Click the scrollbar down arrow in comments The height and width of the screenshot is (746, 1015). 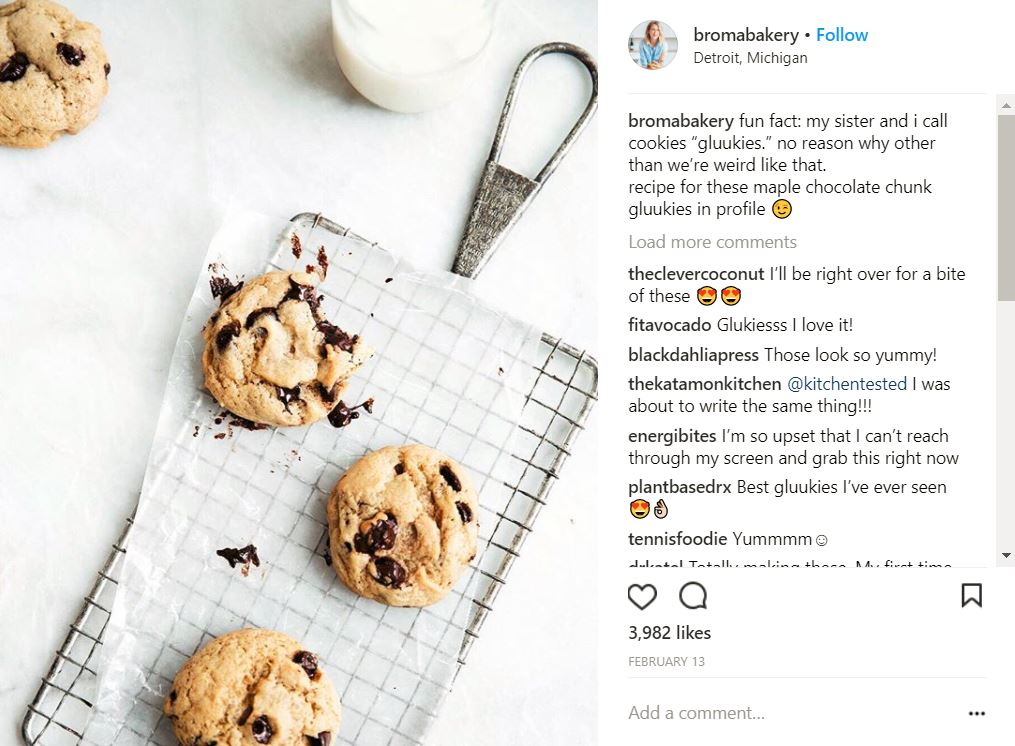[1006, 555]
